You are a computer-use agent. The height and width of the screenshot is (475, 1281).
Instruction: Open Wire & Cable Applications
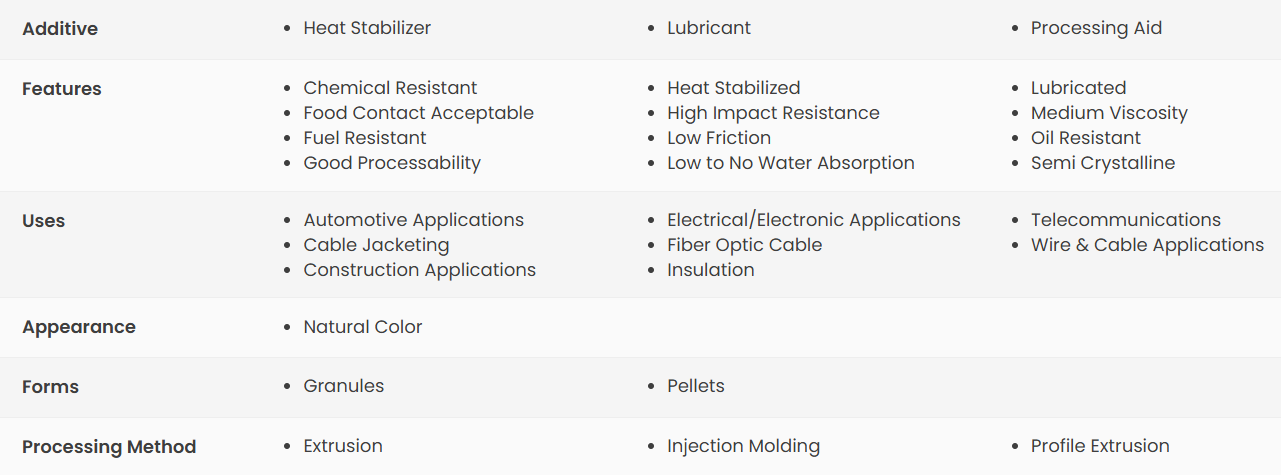[1147, 245]
